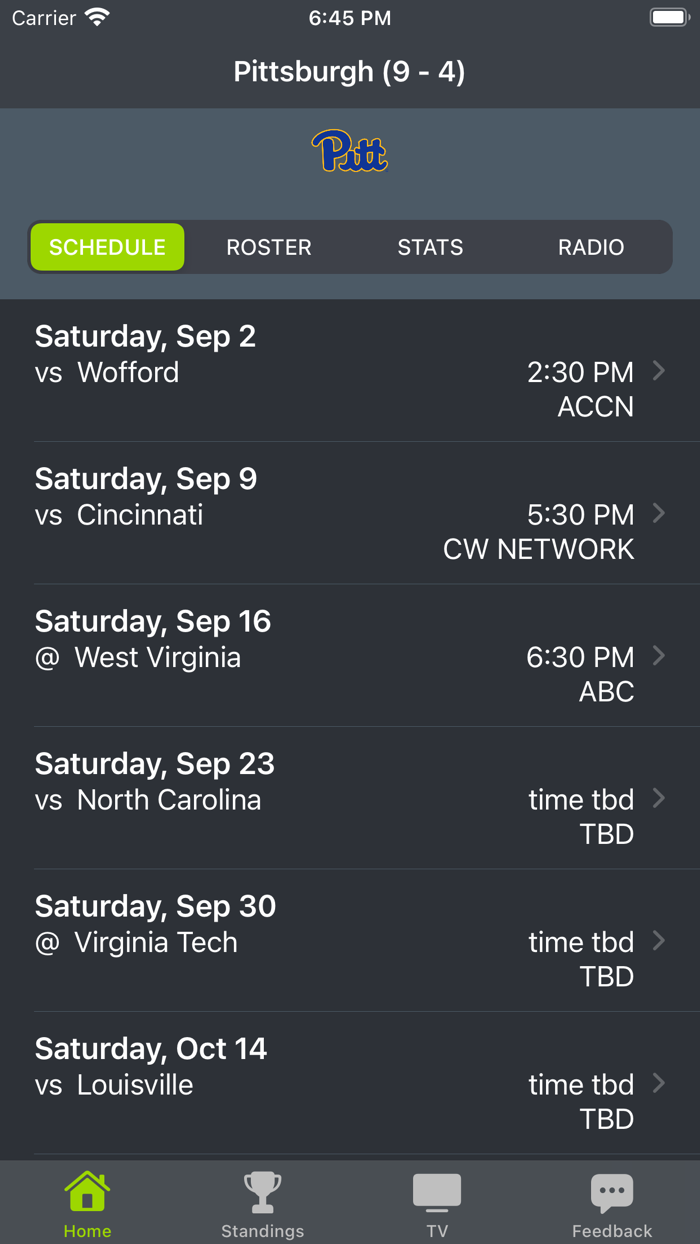Tap the battery status icon
Image resolution: width=700 pixels, height=1244 pixels.
669,18
